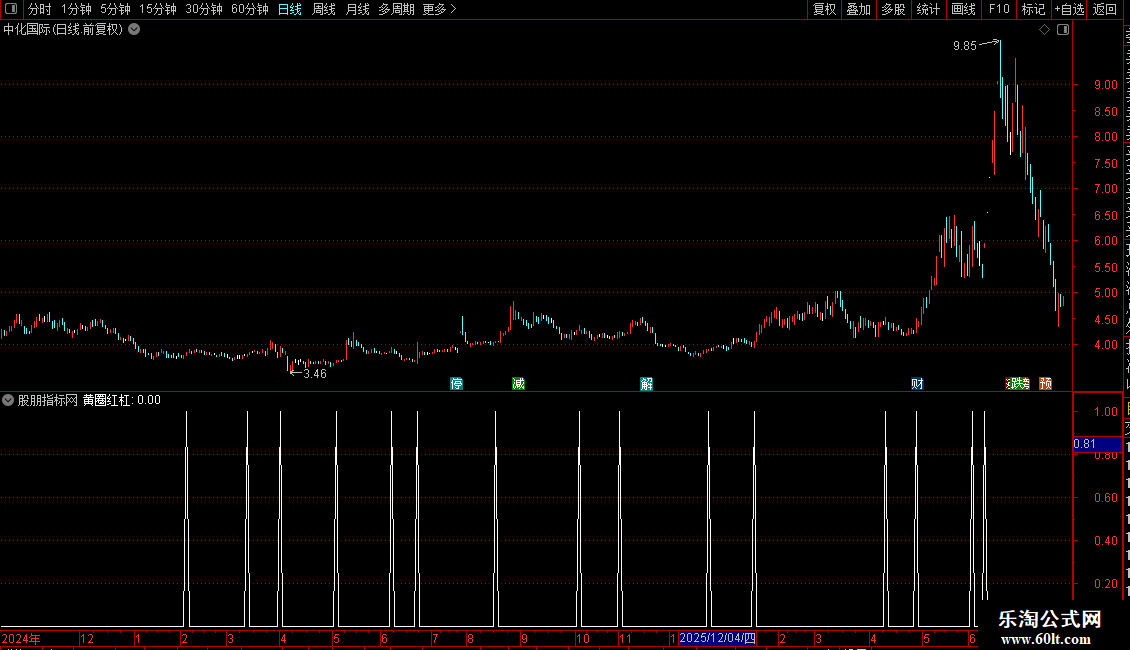Toggle the right side panel icon
This screenshot has width=1130, height=650.
pyautogui.click(x=1062, y=30)
